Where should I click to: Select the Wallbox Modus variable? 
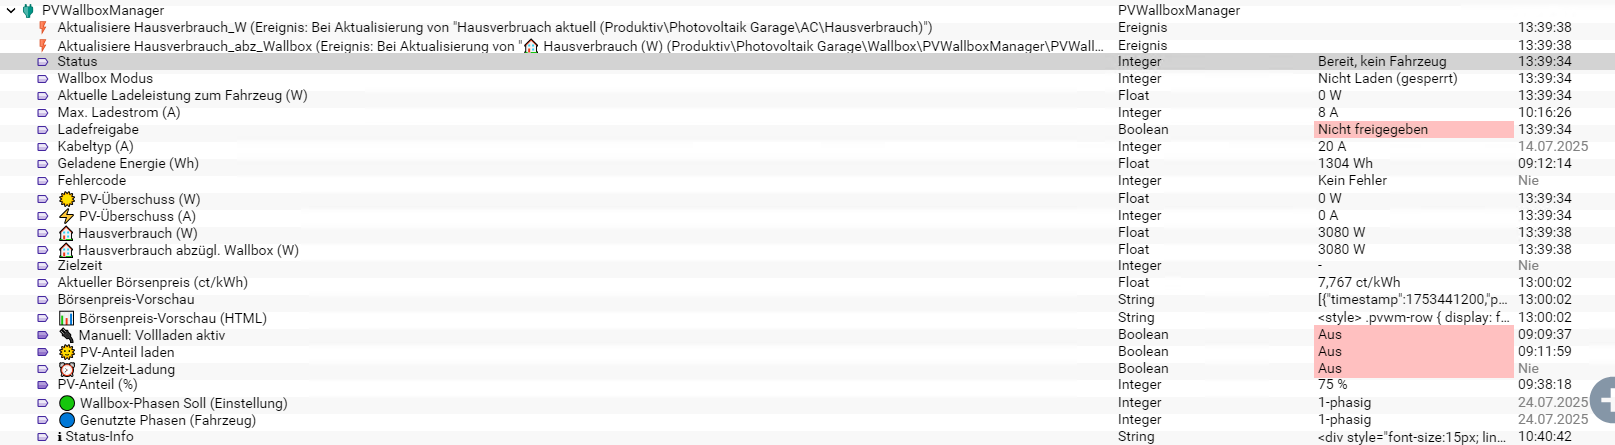[105, 79]
